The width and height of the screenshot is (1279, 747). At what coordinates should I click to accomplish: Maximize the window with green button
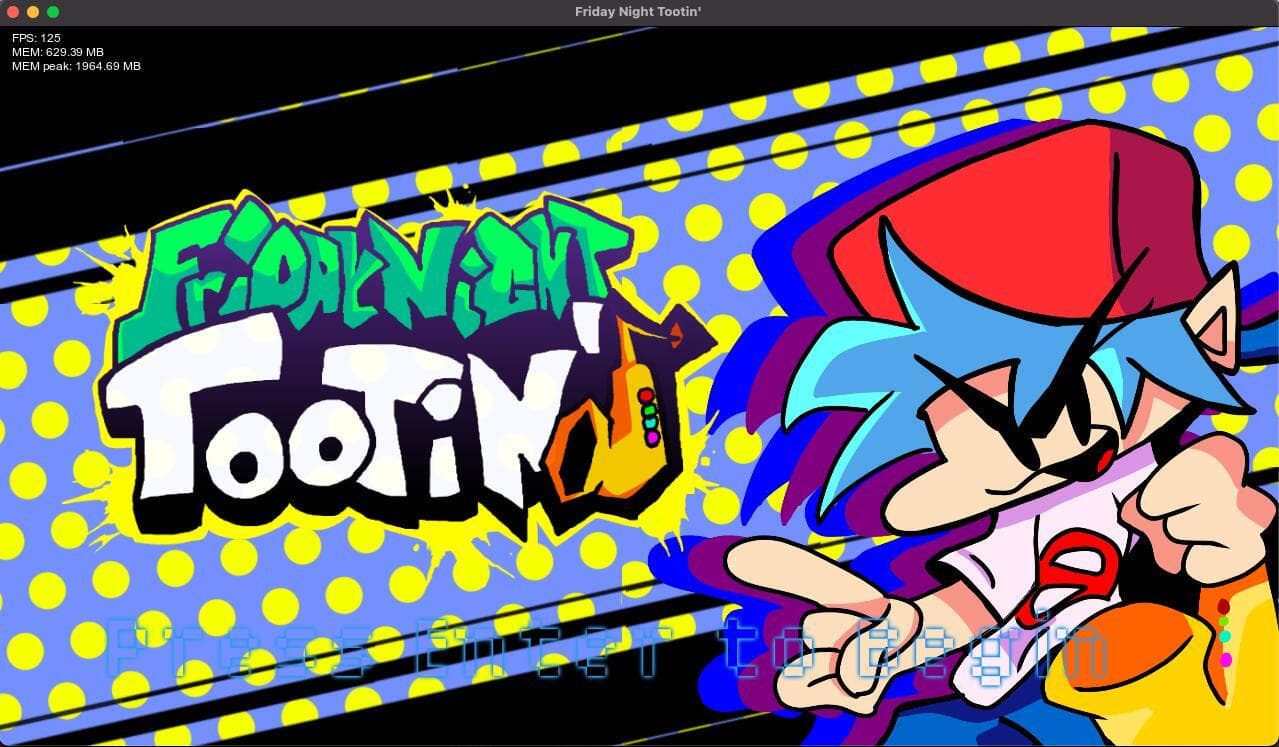pos(53,12)
